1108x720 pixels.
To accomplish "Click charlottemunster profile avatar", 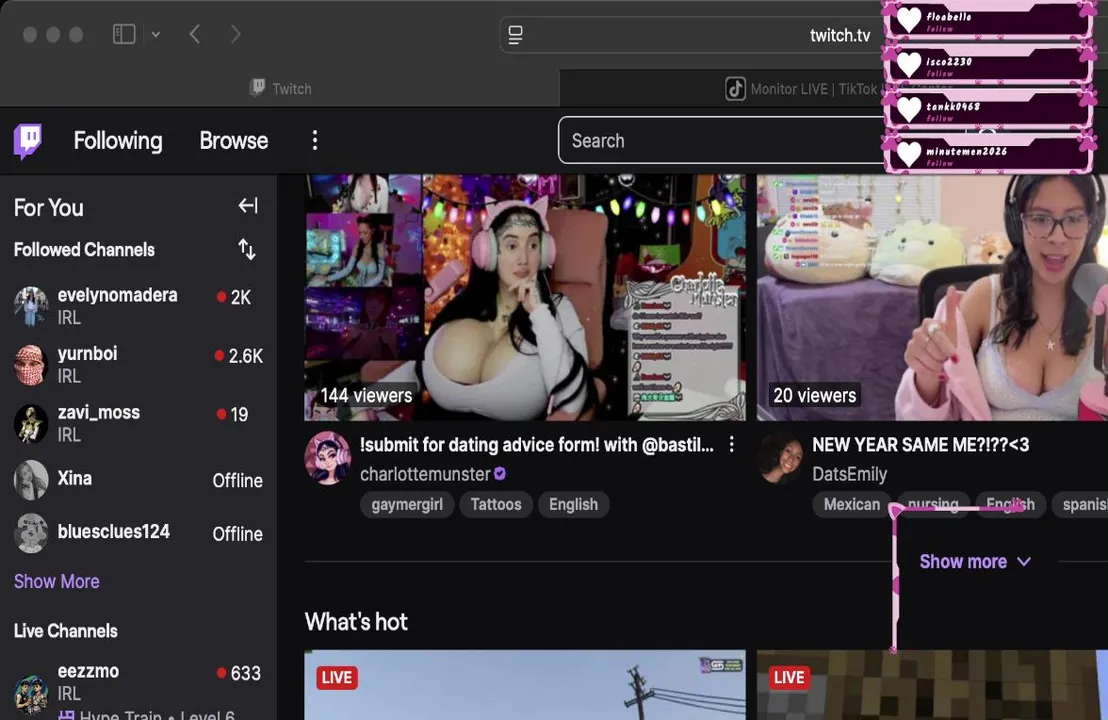I will pyautogui.click(x=328, y=458).
